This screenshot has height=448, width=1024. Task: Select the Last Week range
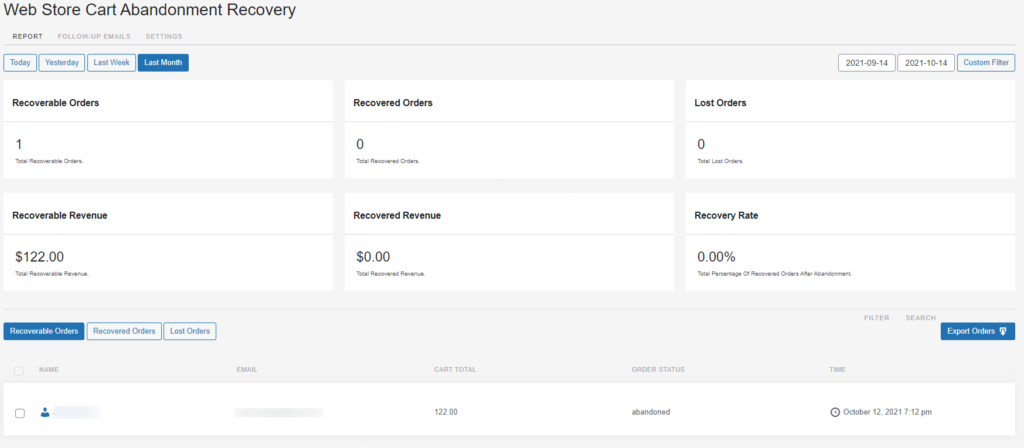[x=111, y=62]
